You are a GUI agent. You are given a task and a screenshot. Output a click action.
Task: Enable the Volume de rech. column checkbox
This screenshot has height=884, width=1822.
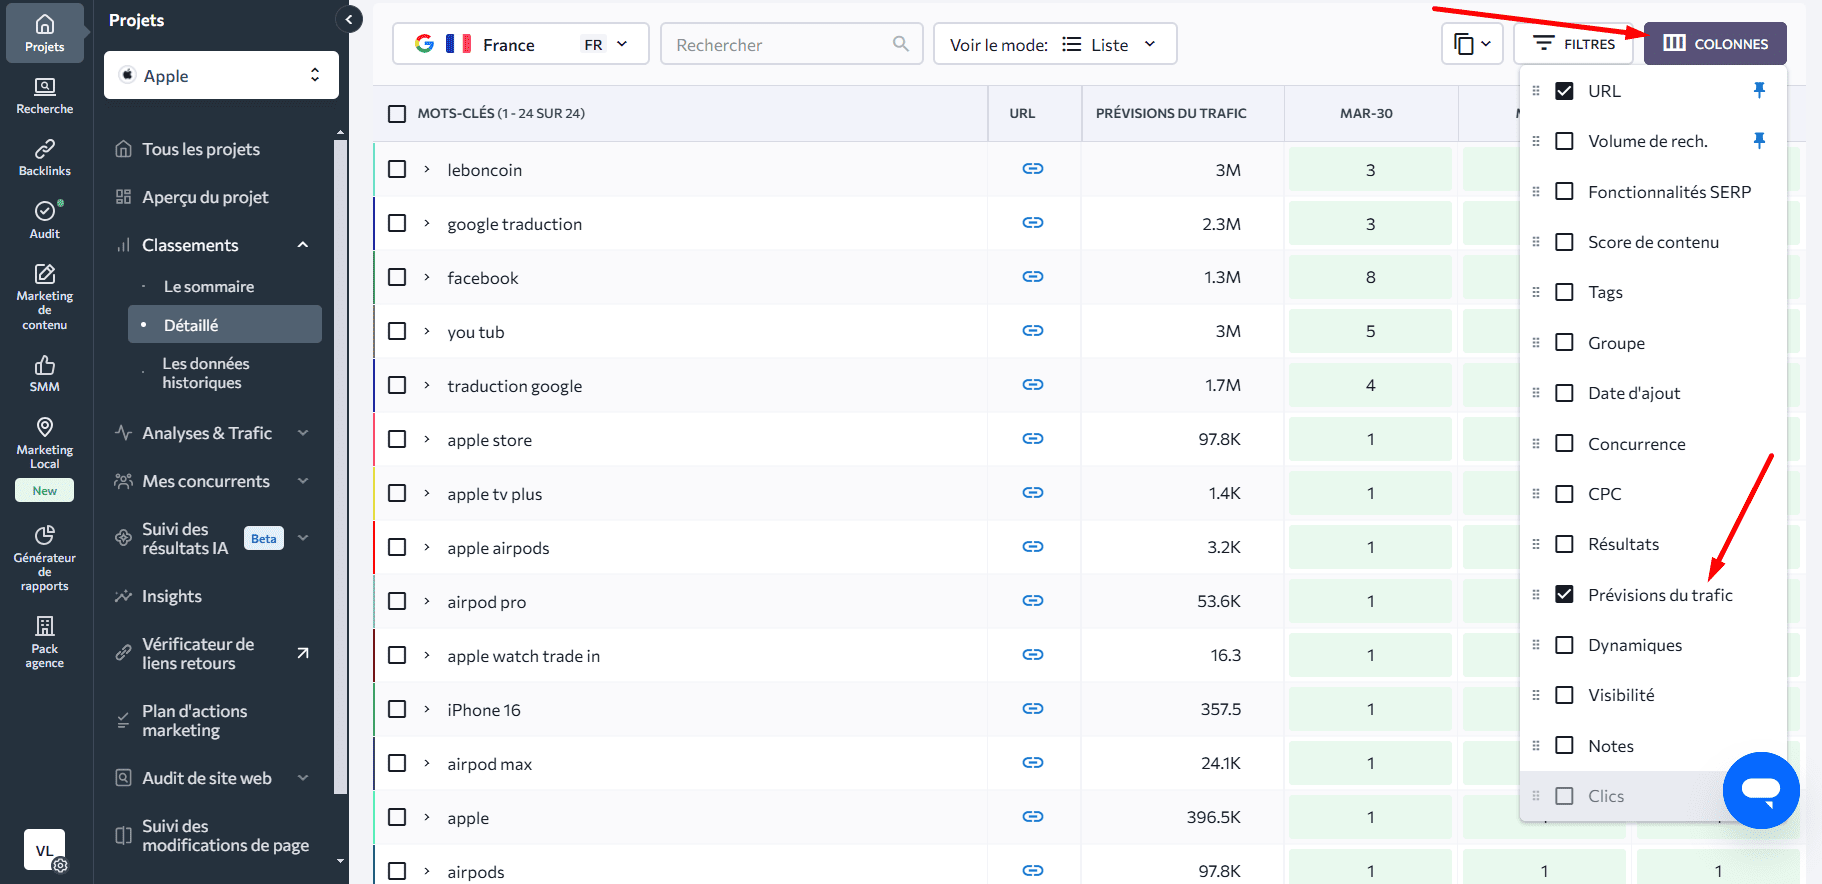click(x=1565, y=141)
